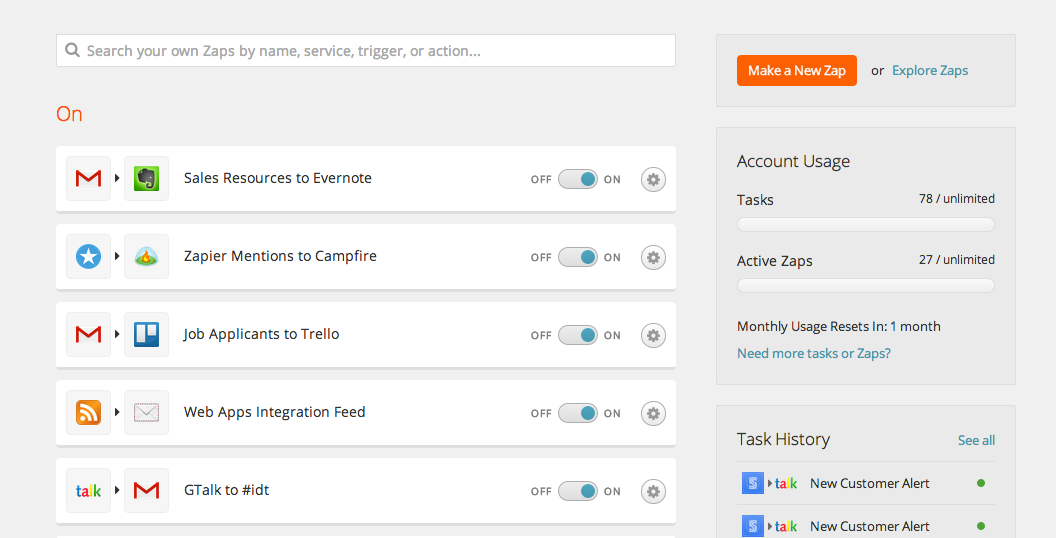Click the Task History heading
Image resolution: width=1056 pixels, height=538 pixels.
(x=783, y=439)
